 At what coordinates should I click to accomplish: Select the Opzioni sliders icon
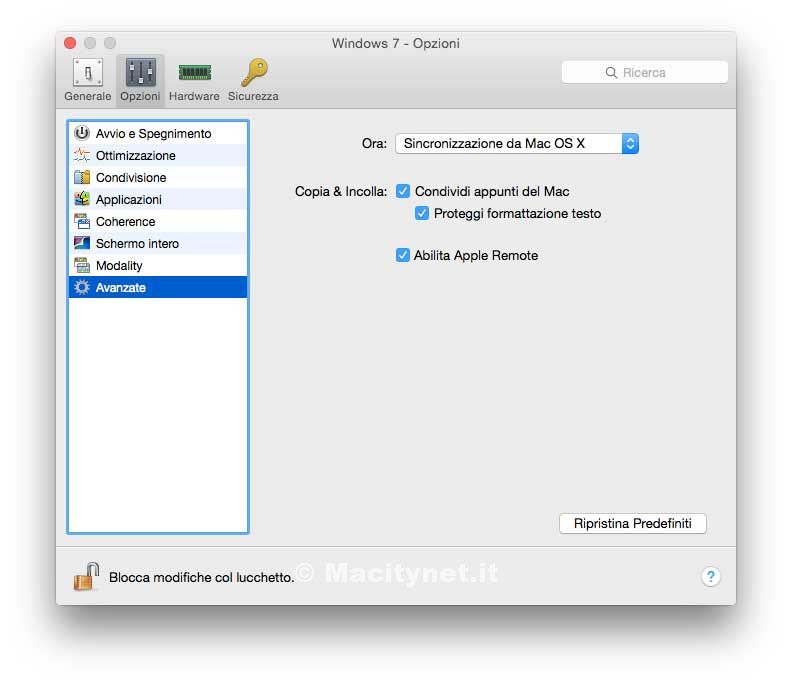coord(140,72)
